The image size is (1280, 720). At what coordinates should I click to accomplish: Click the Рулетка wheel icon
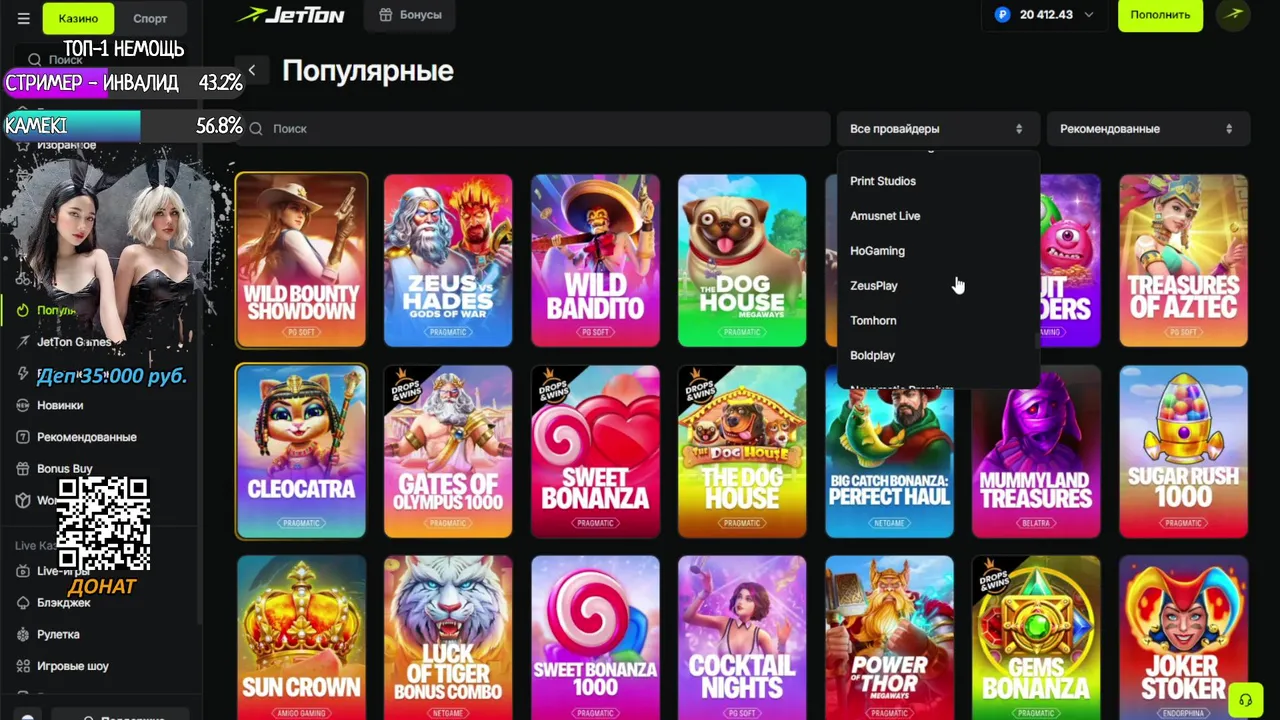(23, 634)
